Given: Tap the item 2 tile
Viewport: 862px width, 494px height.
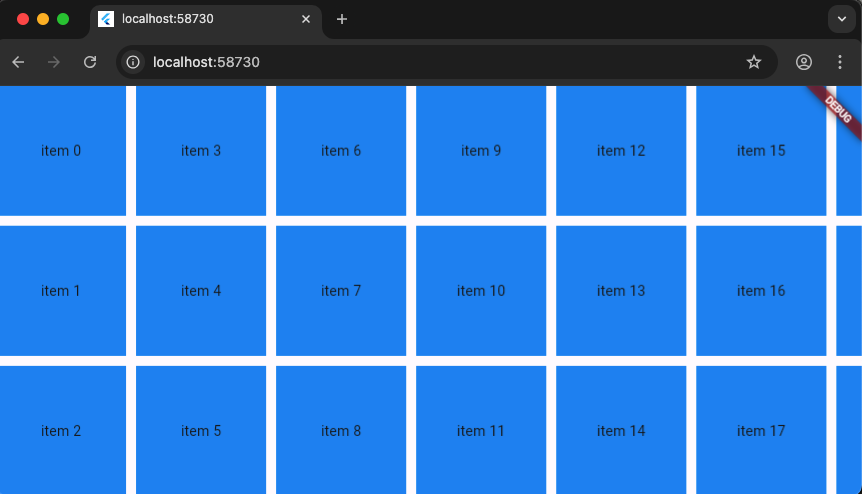Looking at the screenshot, I should point(61,430).
